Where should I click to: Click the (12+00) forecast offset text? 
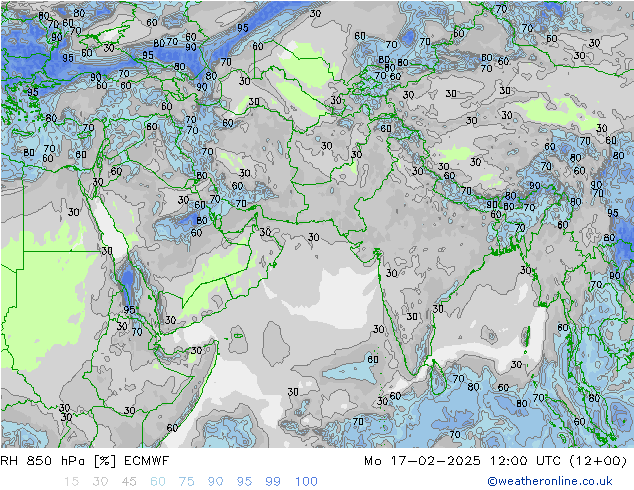(598, 460)
